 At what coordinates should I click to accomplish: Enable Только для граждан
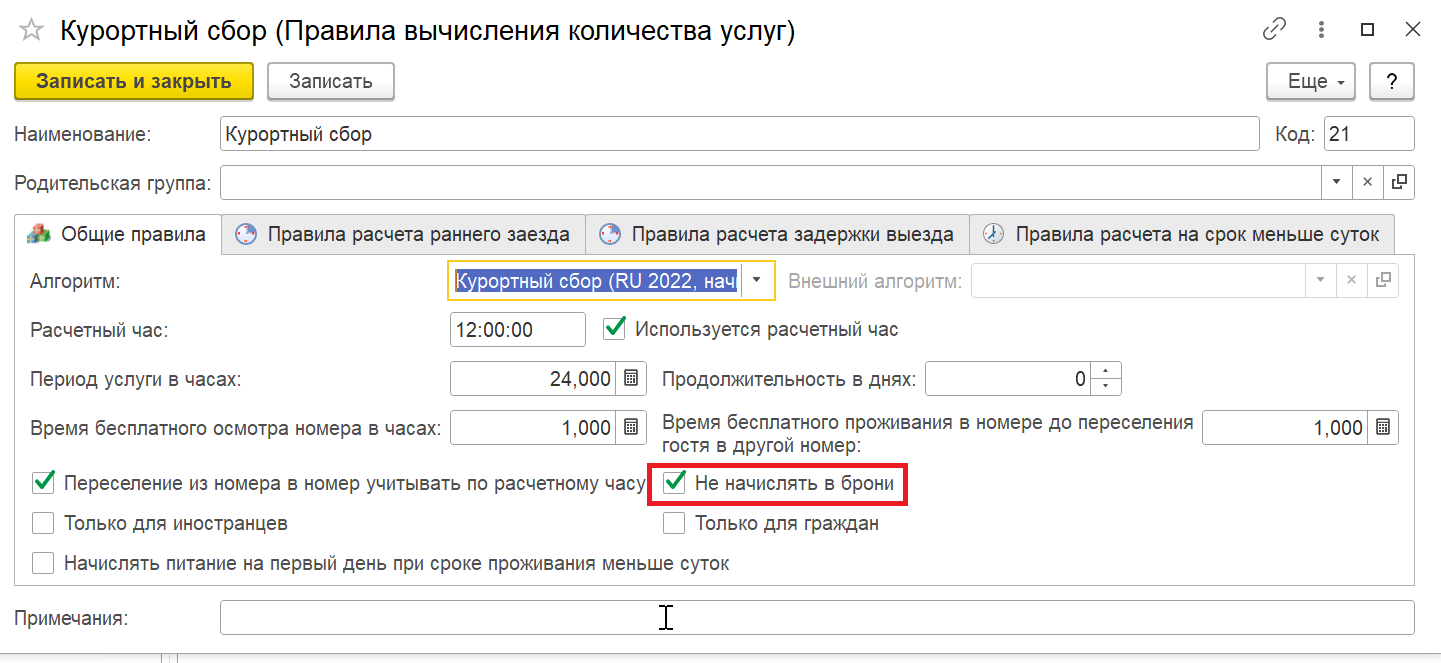675,523
